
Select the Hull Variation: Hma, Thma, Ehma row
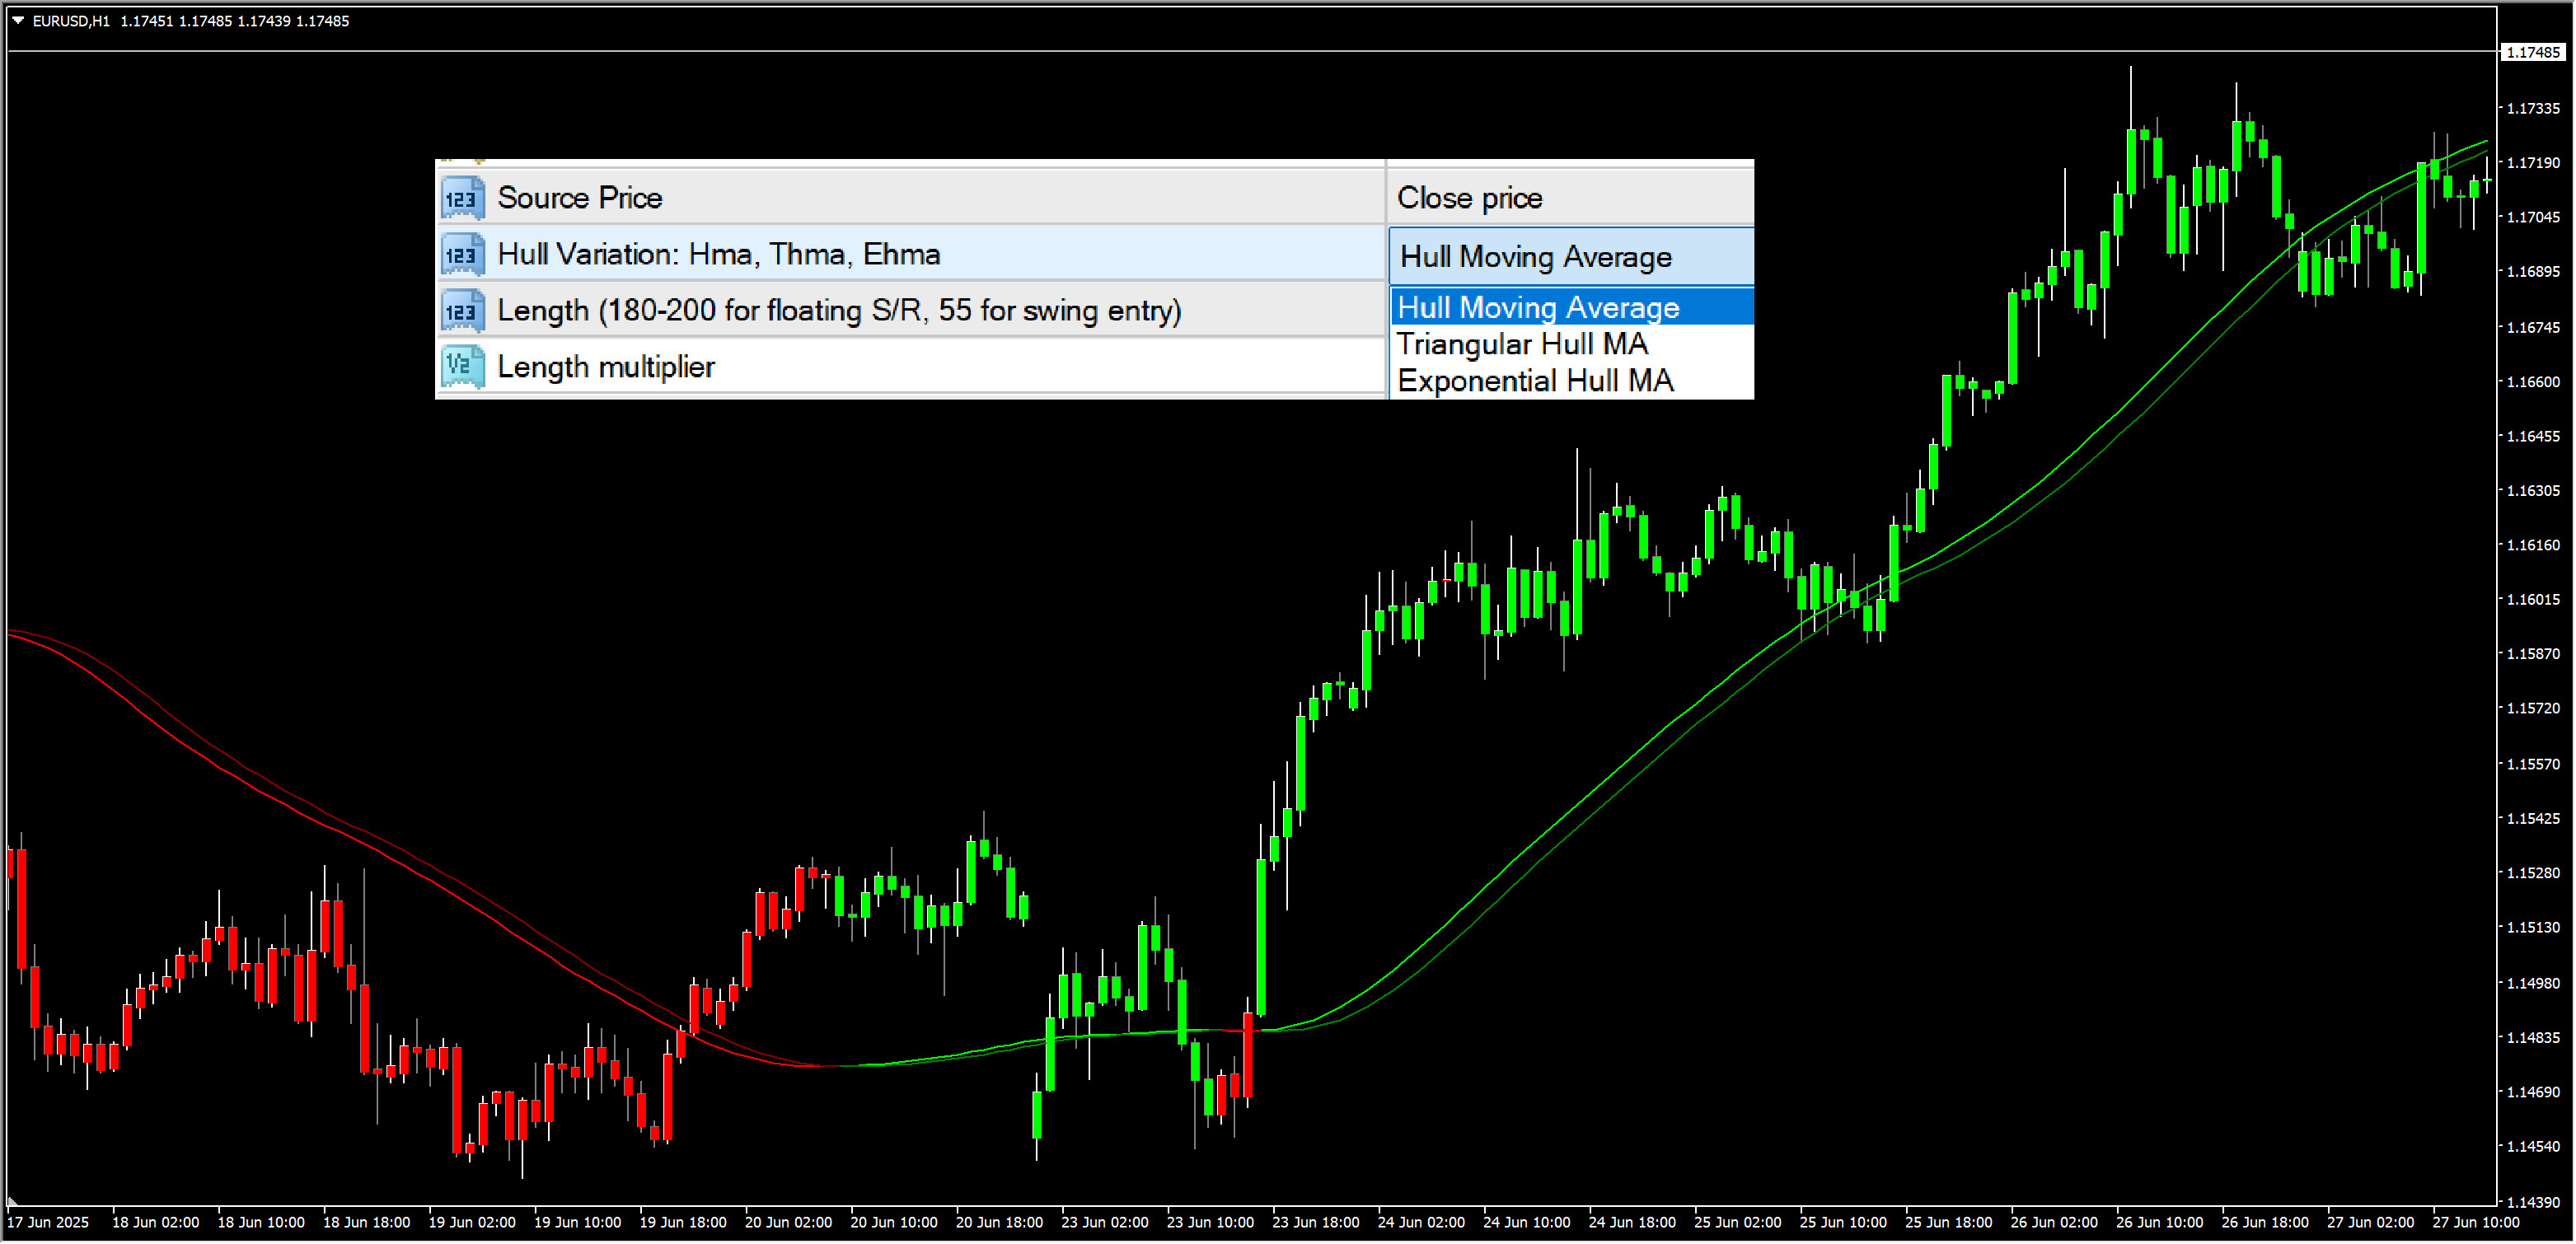click(911, 254)
